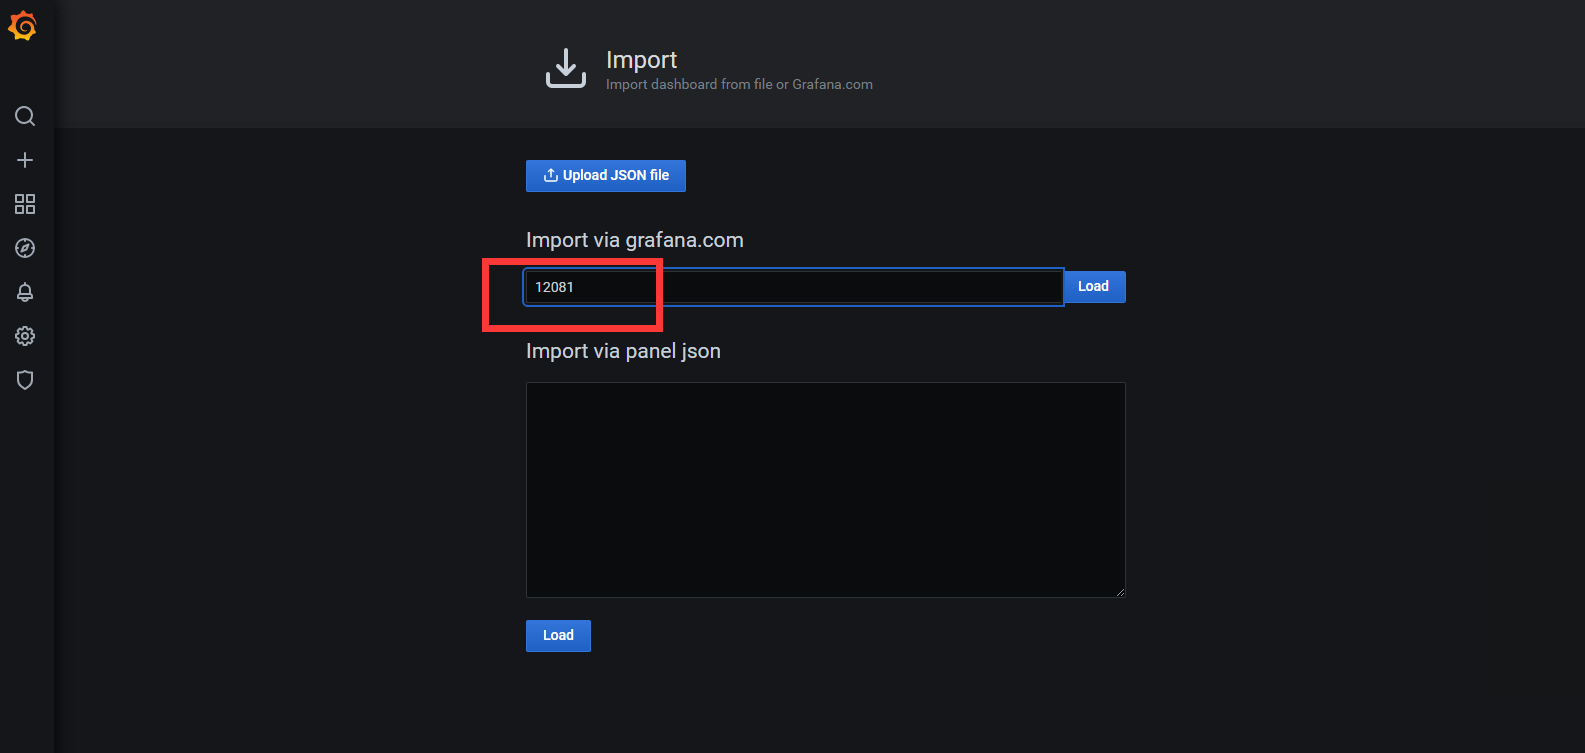The width and height of the screenshot is (1585, 753).
Task: Click the Upload JSON file button
Action: 606,175
